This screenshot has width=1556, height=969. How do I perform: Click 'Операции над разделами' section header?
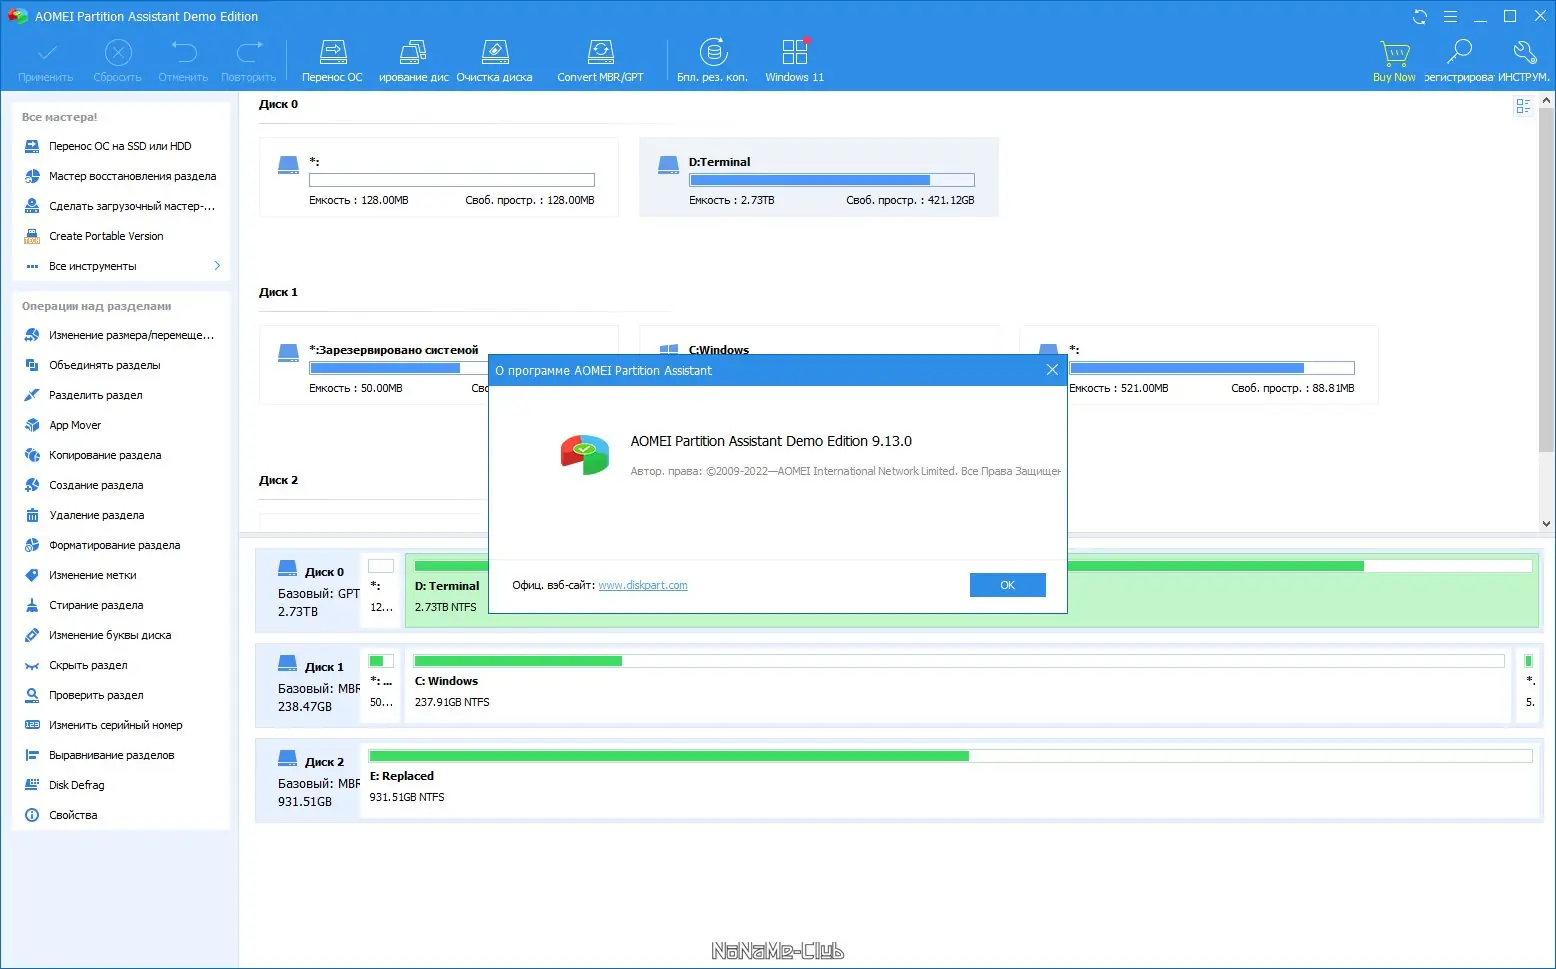(x=97, y=306)
